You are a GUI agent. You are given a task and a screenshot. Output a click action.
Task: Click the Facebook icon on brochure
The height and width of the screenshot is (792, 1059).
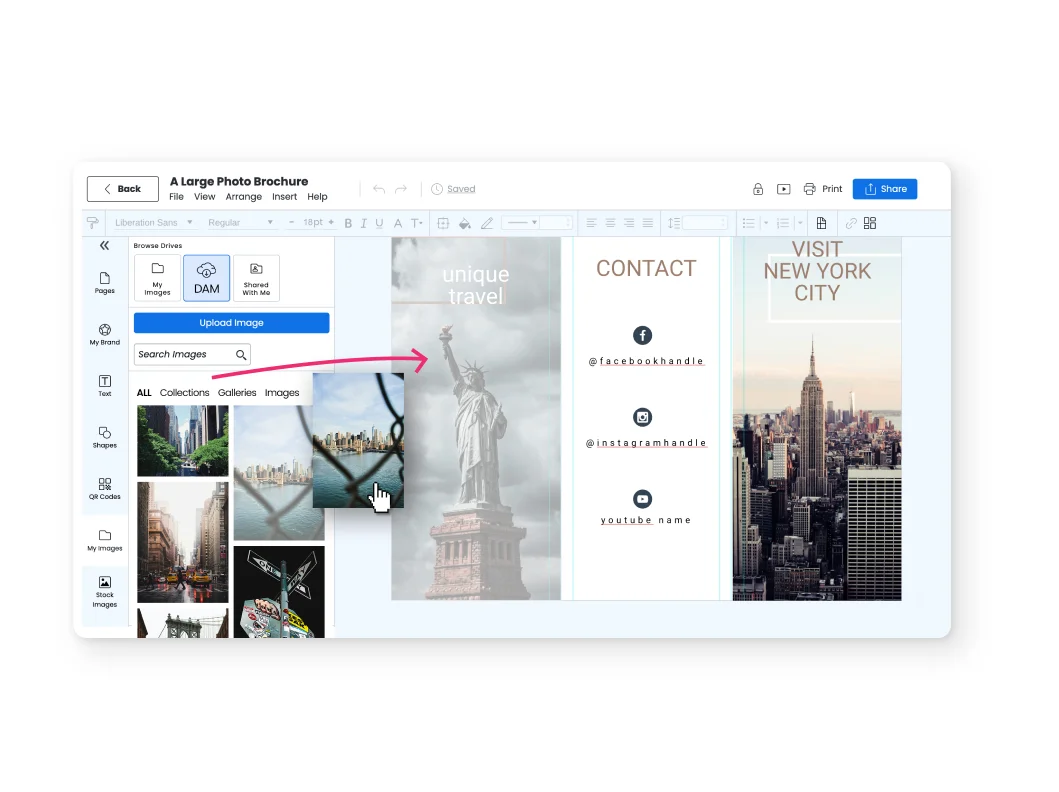coord(642,335)
